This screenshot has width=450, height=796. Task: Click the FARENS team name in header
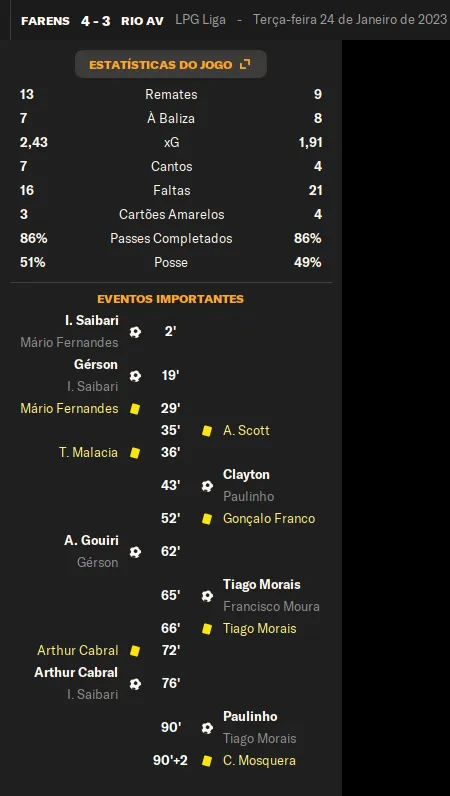(x=46, y=21)
